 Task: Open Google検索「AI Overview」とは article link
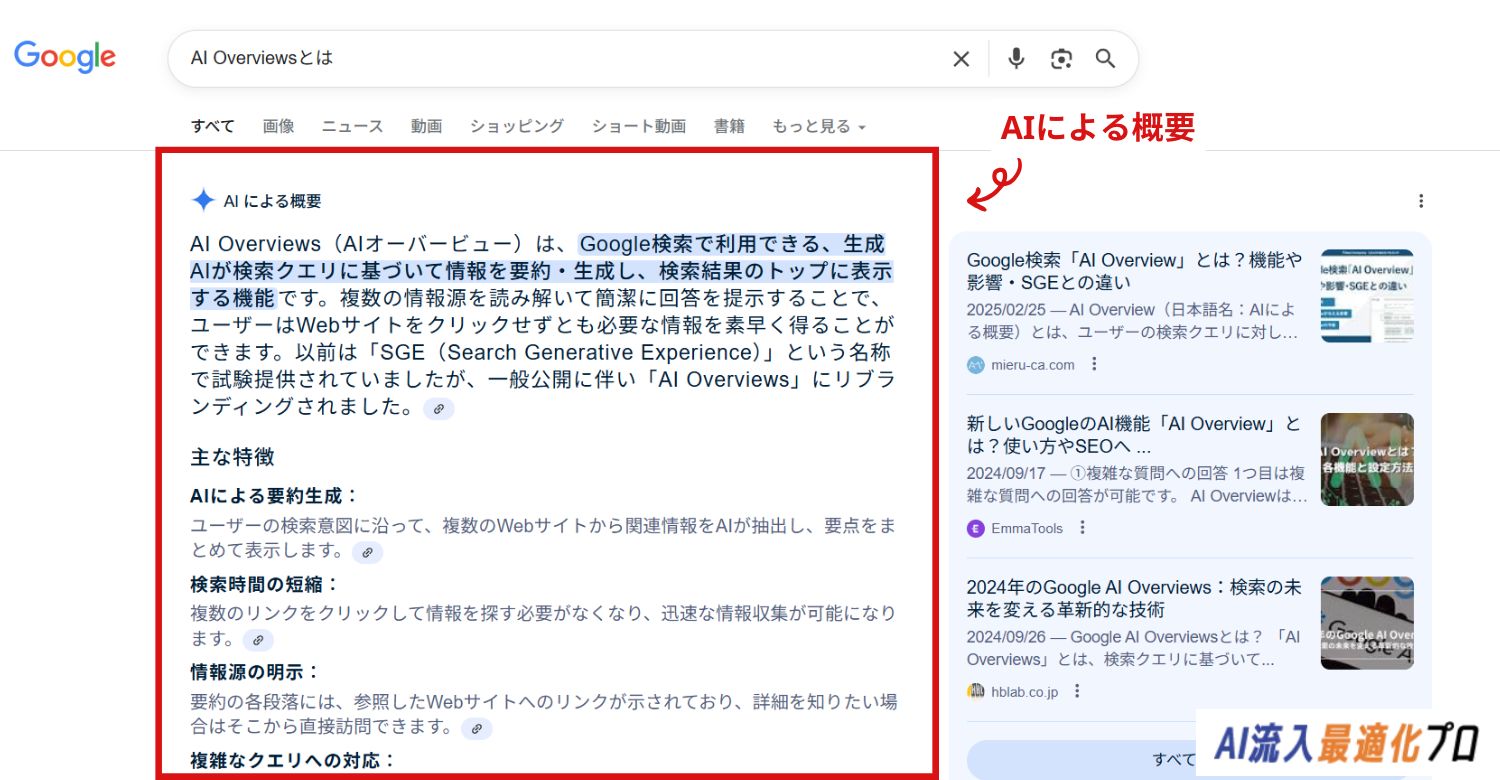pos(1134,271)
